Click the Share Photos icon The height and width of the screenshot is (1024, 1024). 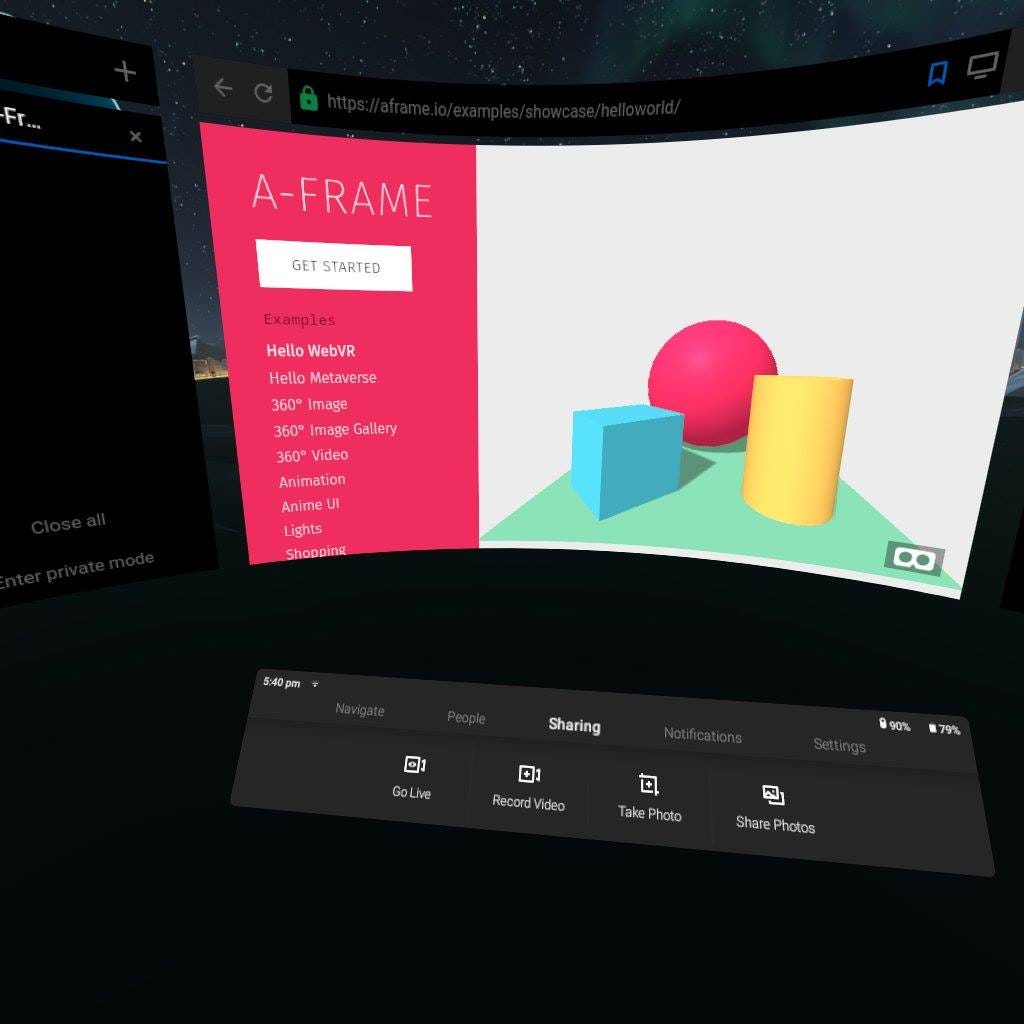773,795
